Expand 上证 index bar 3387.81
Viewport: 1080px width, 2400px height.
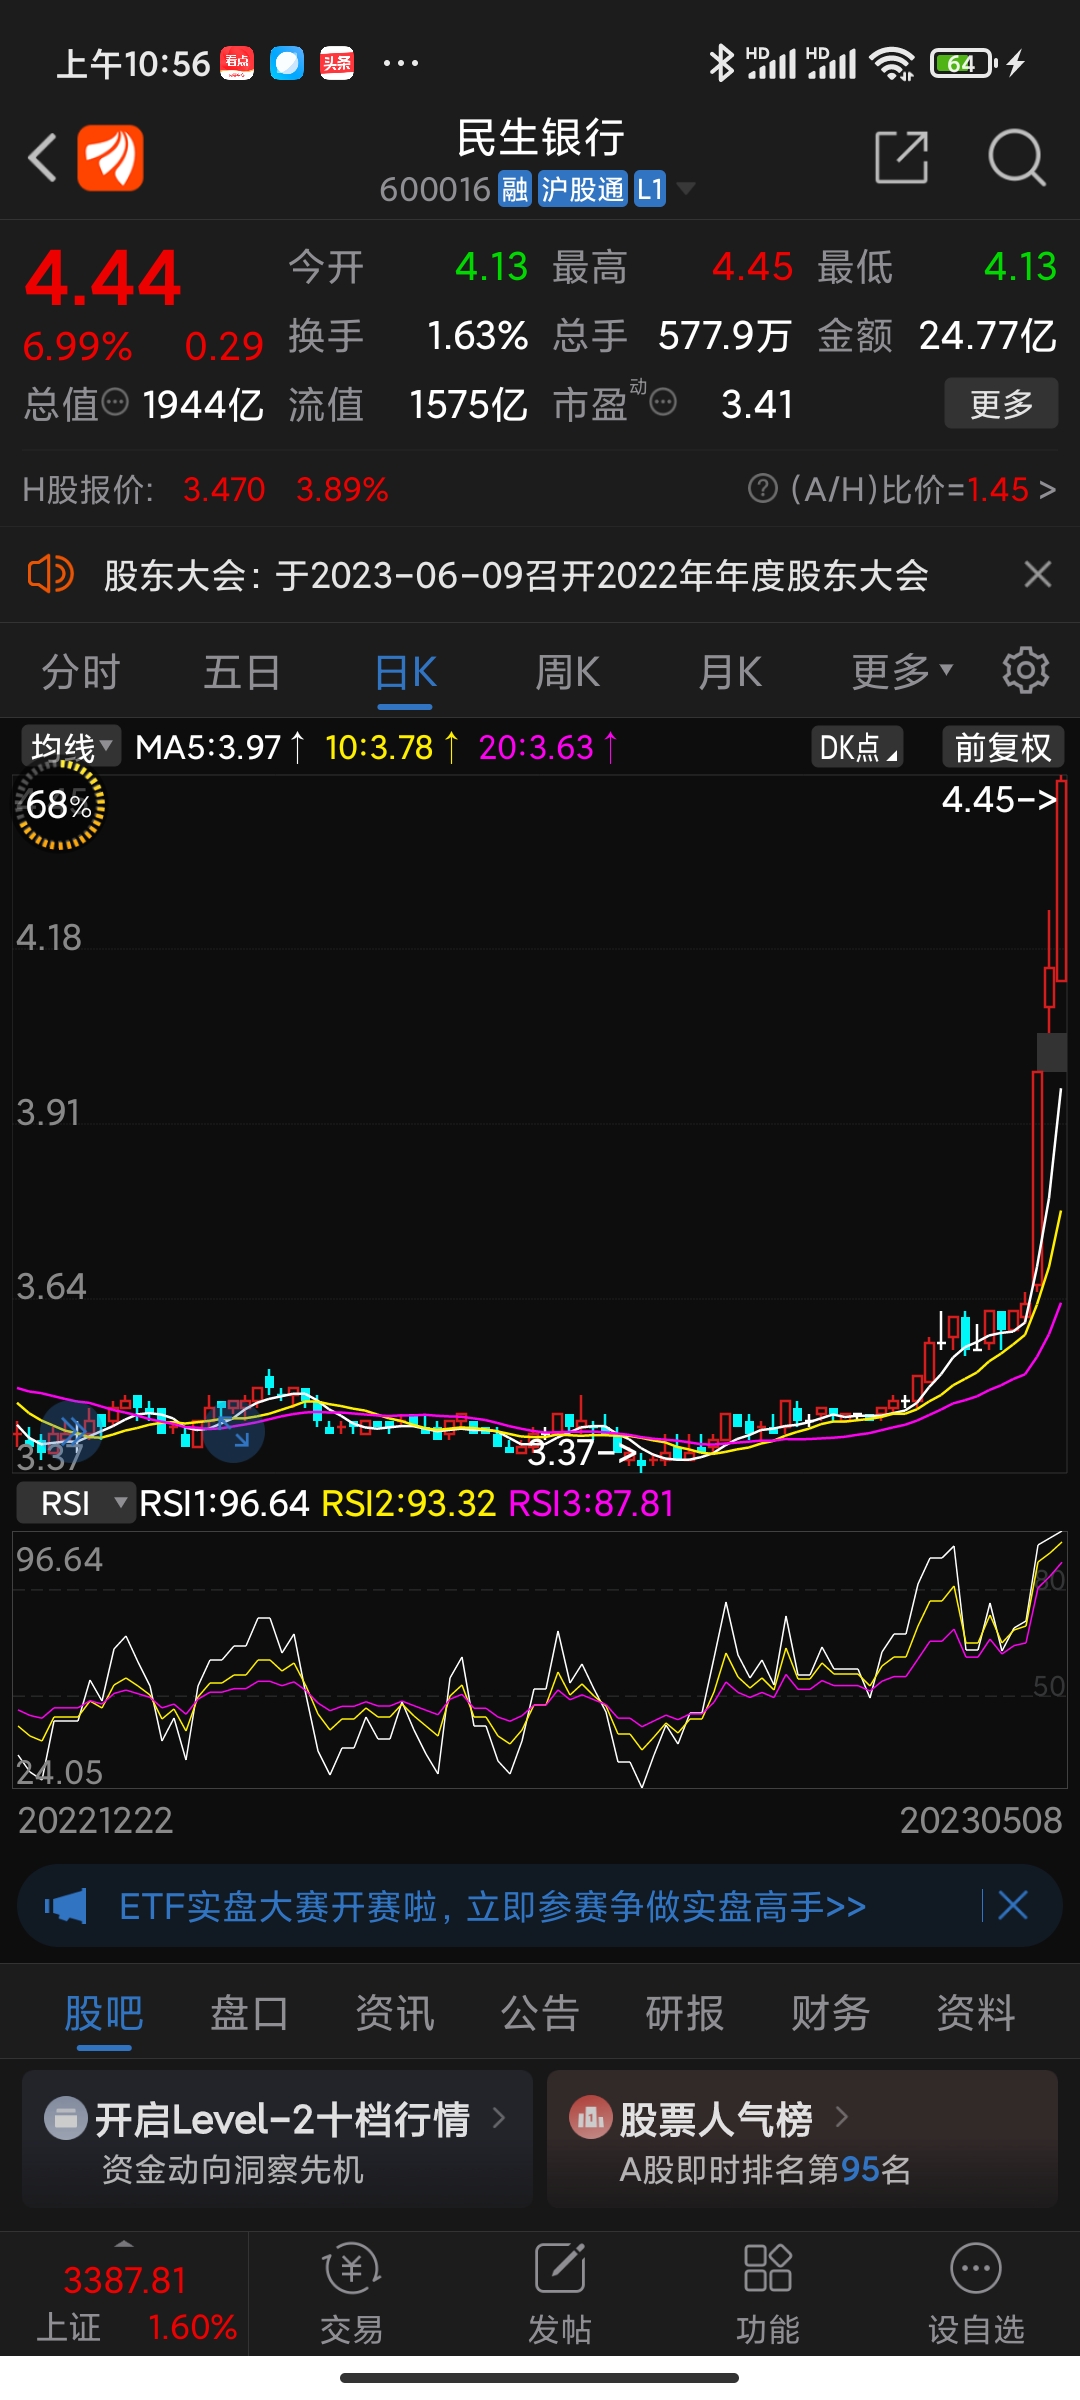click(125, 2294)
